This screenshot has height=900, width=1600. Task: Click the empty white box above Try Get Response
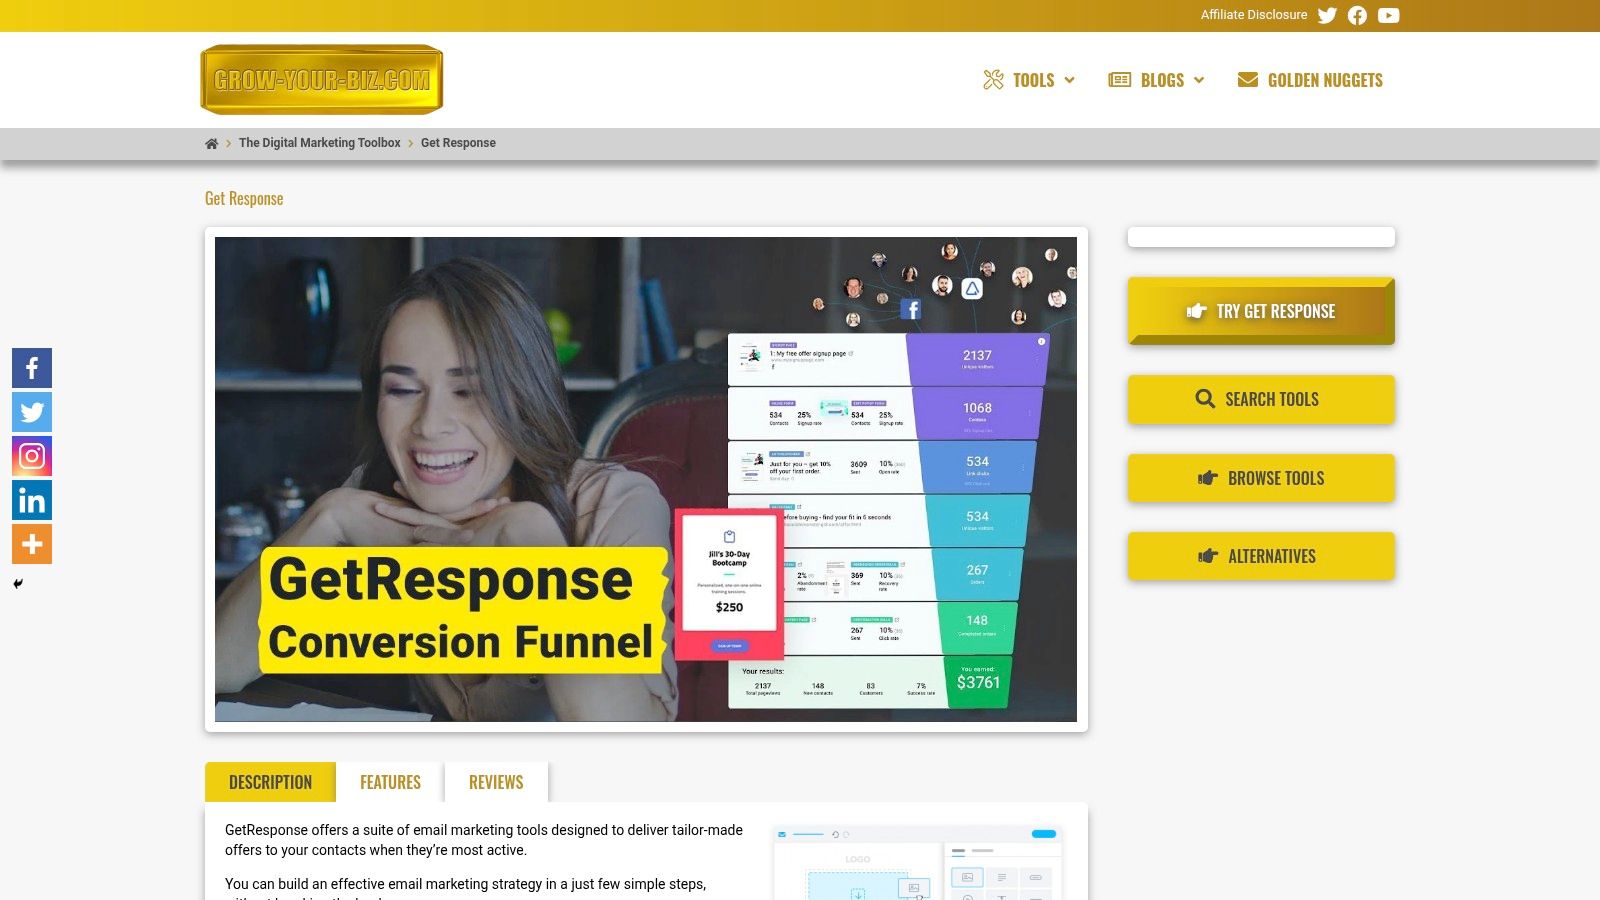pos(1261,237)
